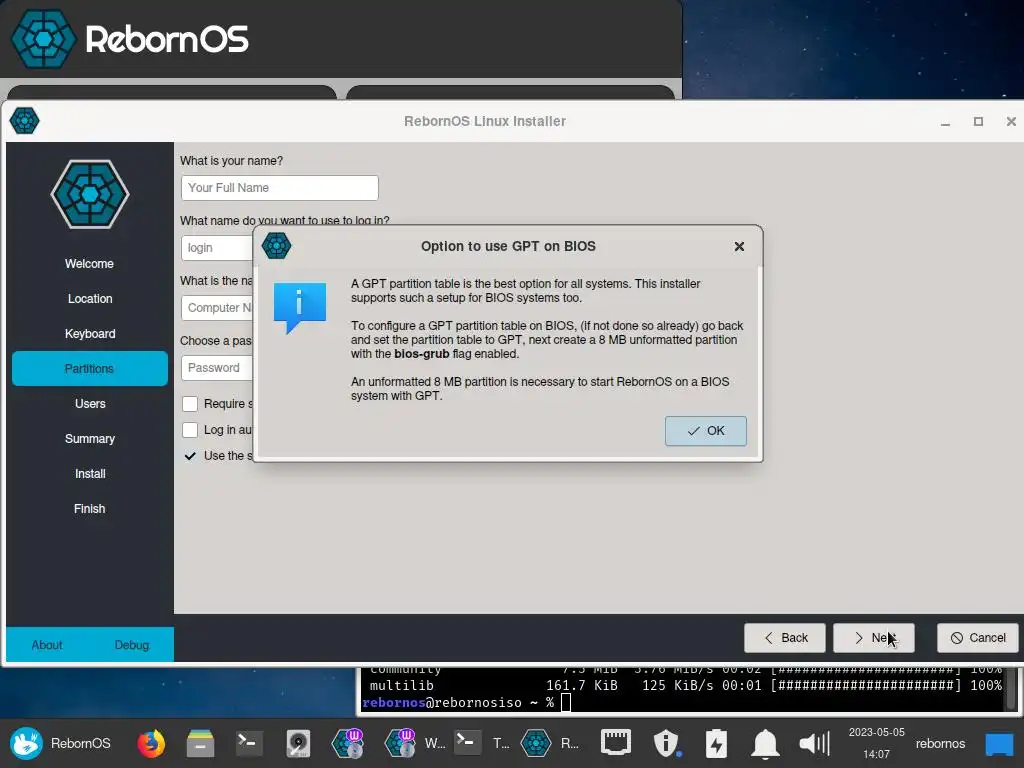Go to the Keyboard step in the sidebar

89,334
